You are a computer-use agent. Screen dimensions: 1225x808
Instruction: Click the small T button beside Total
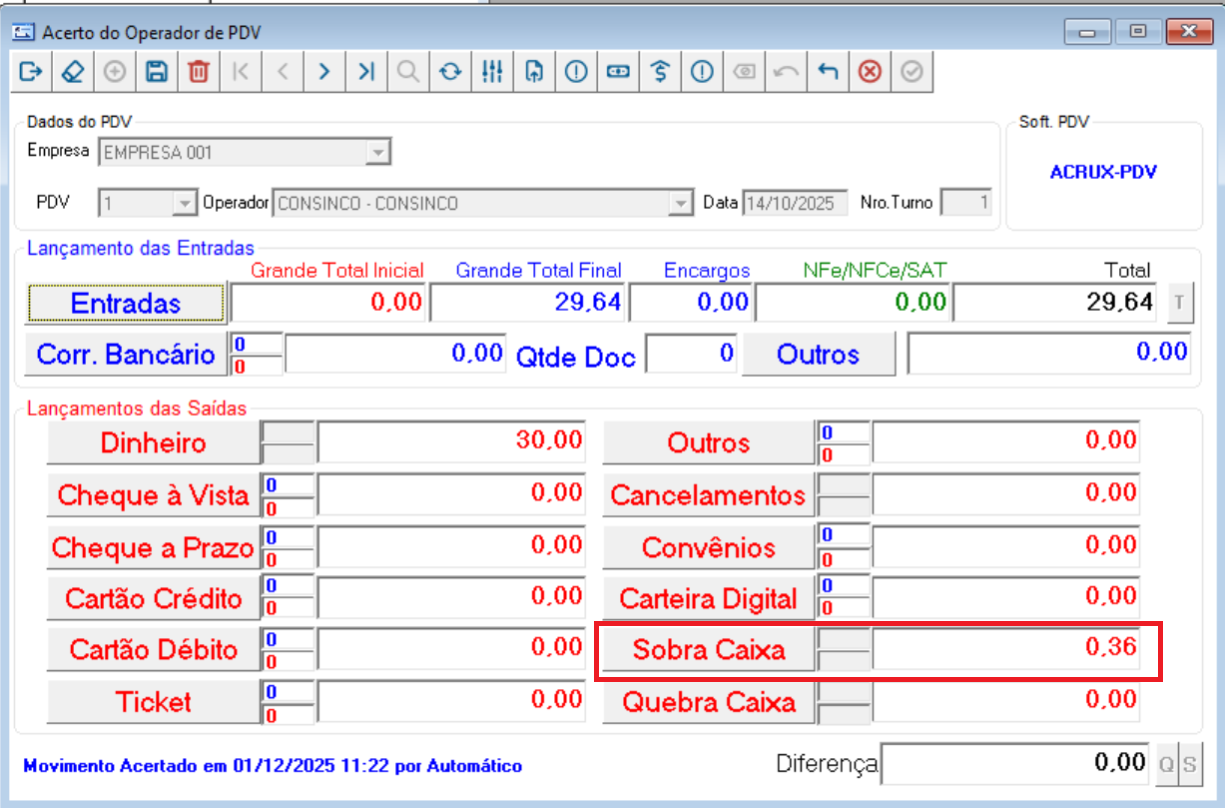pos(1180,304)
